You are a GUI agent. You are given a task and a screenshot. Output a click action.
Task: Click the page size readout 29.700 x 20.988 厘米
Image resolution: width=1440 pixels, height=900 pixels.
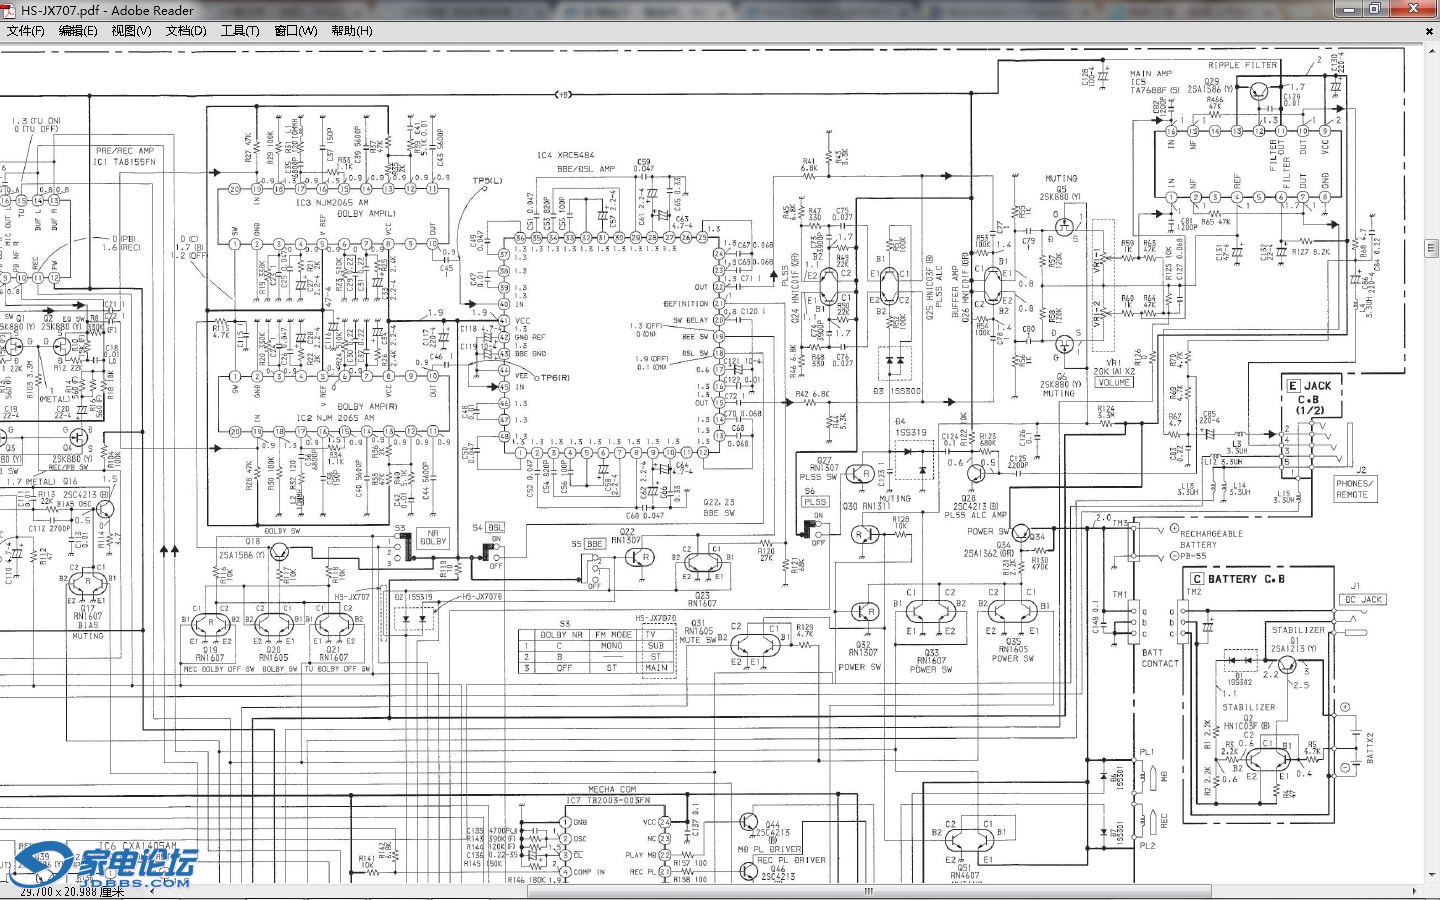tap(72, 892)
